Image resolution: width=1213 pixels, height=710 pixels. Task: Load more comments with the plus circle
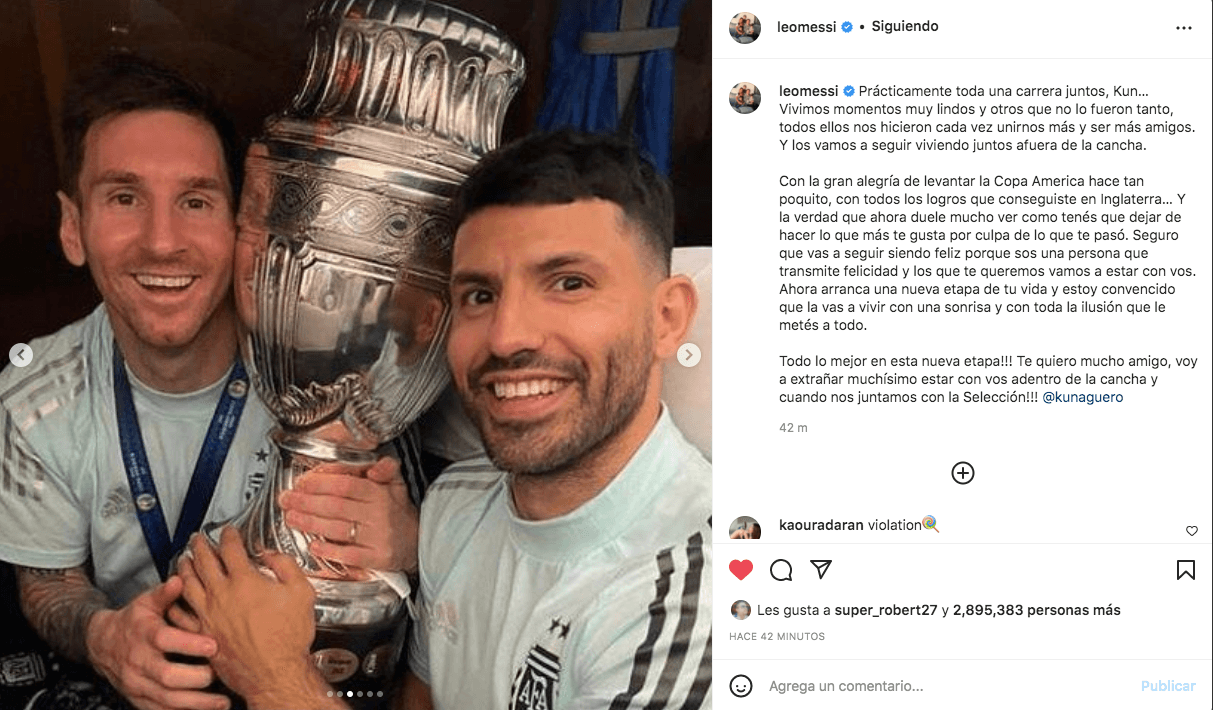[963, 473]
